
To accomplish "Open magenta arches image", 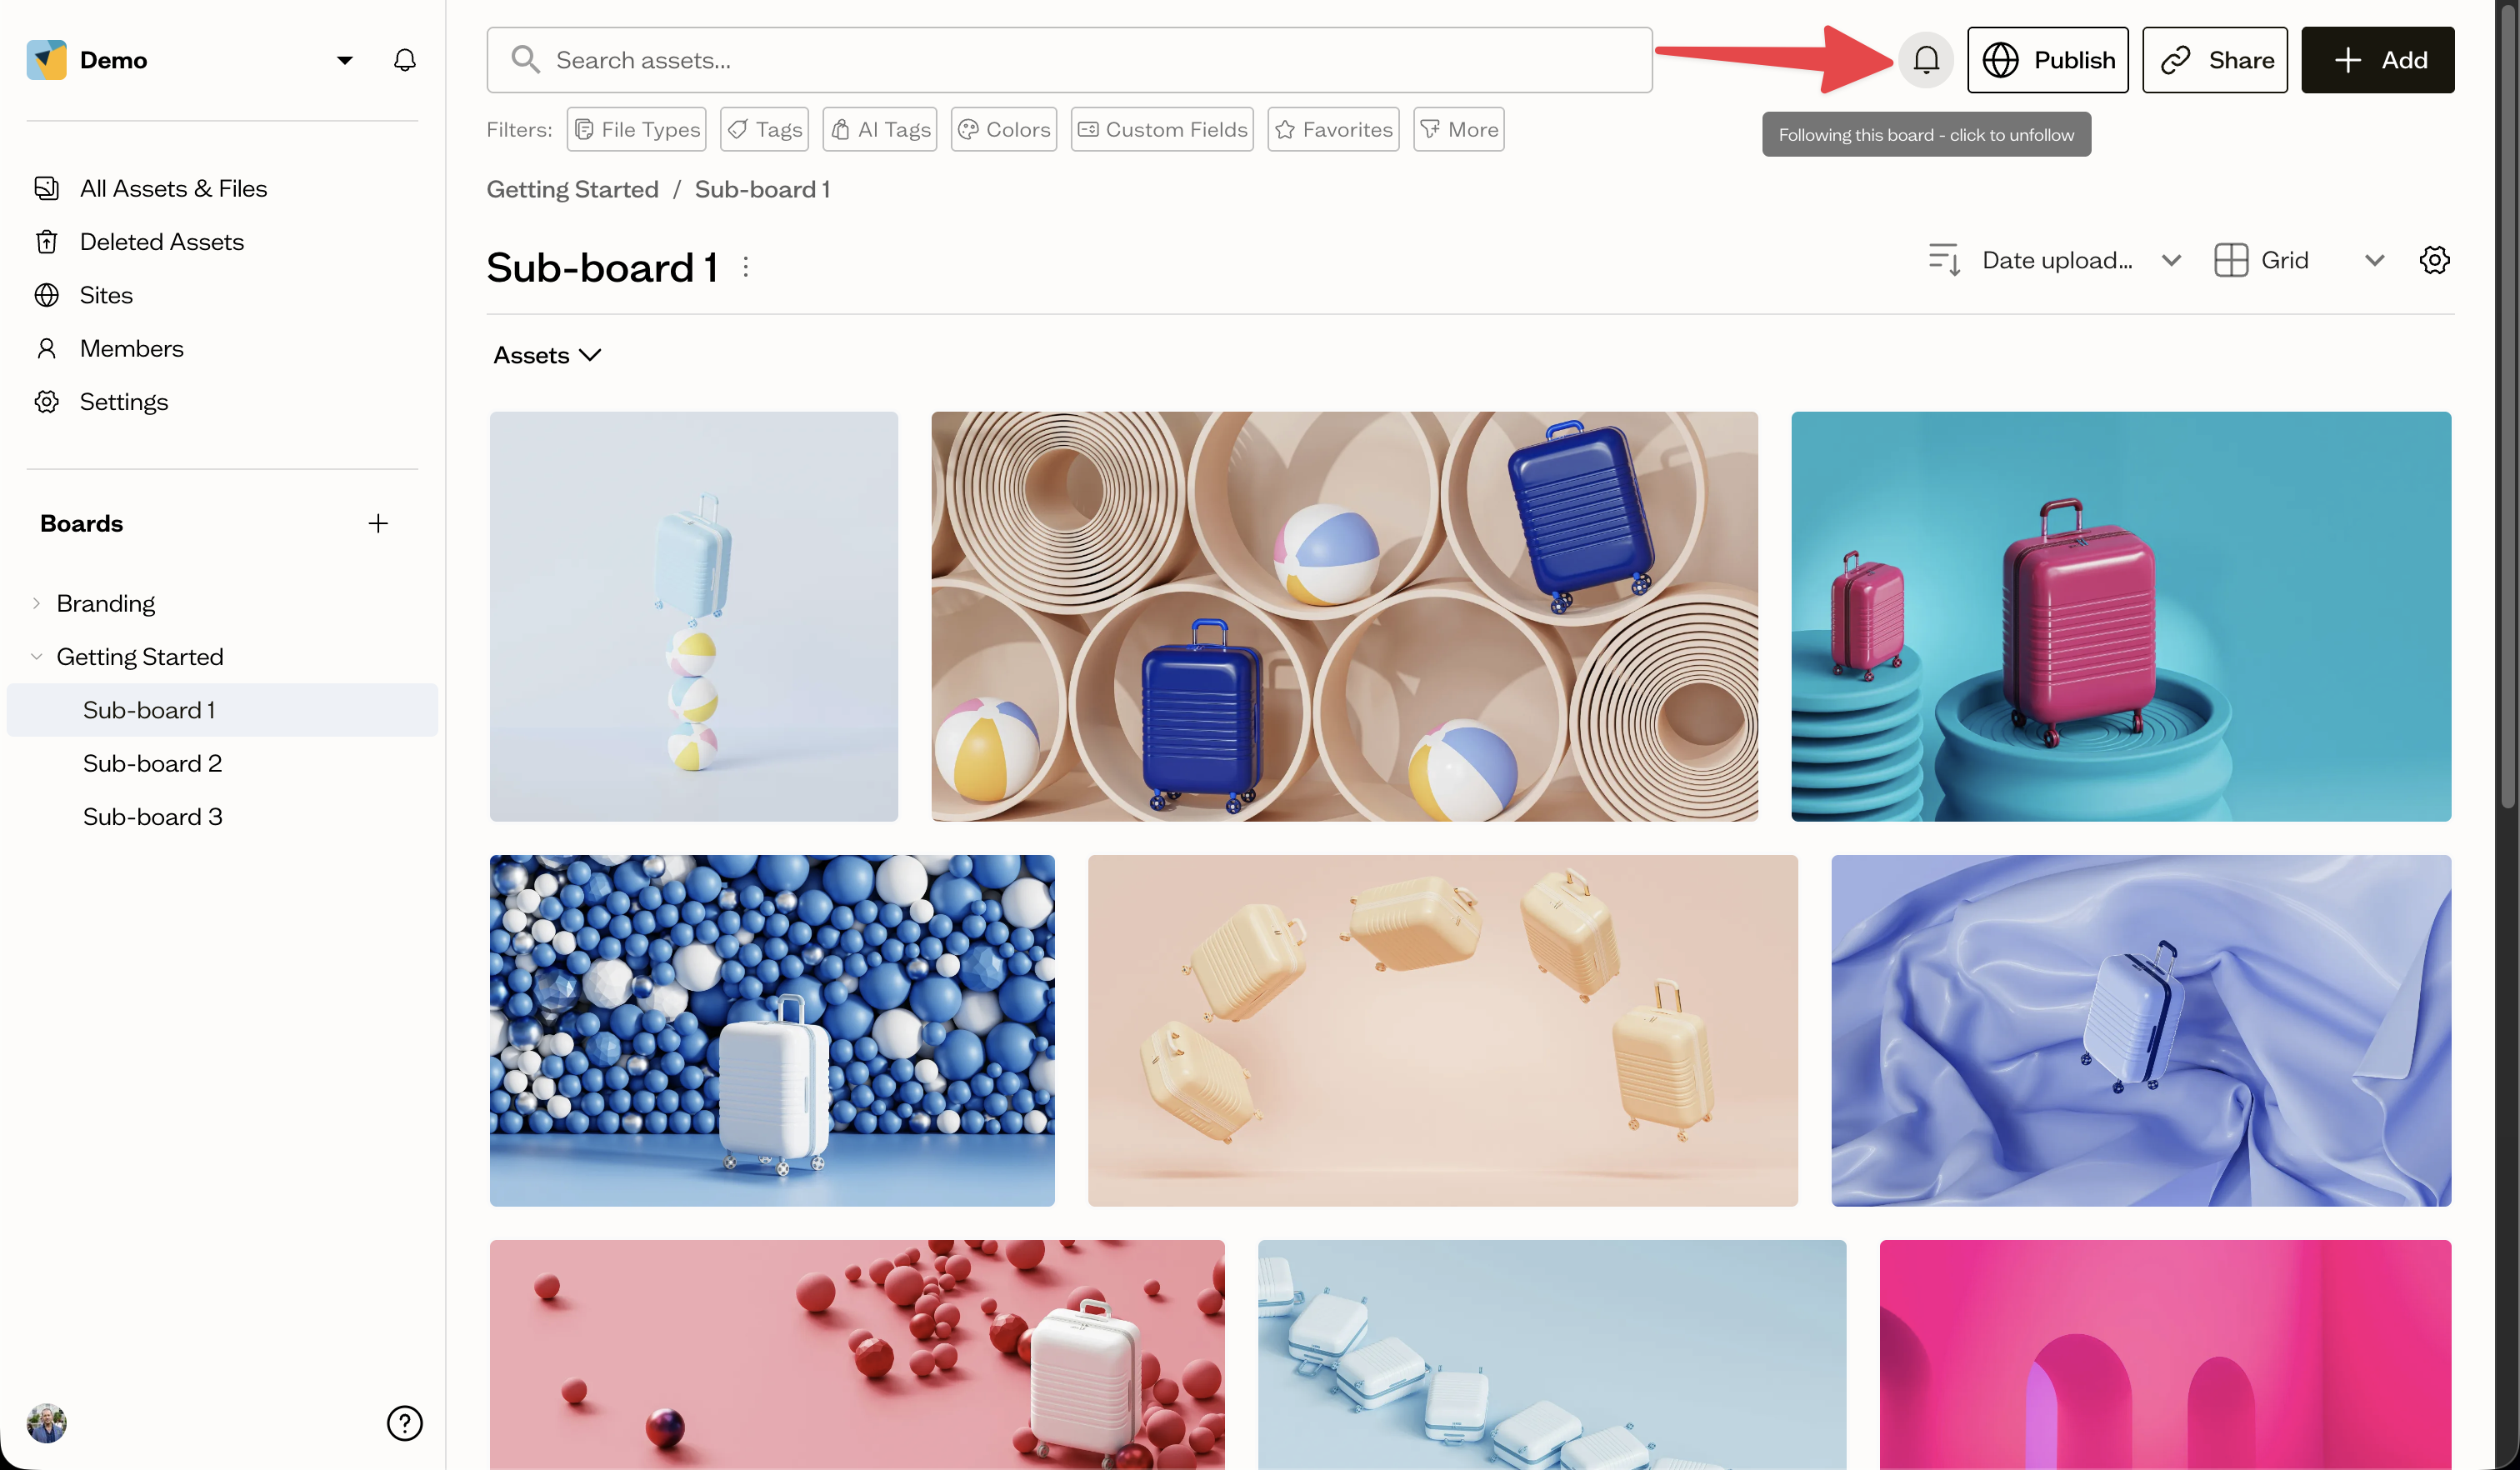I will click(x=2165, y=1355).
